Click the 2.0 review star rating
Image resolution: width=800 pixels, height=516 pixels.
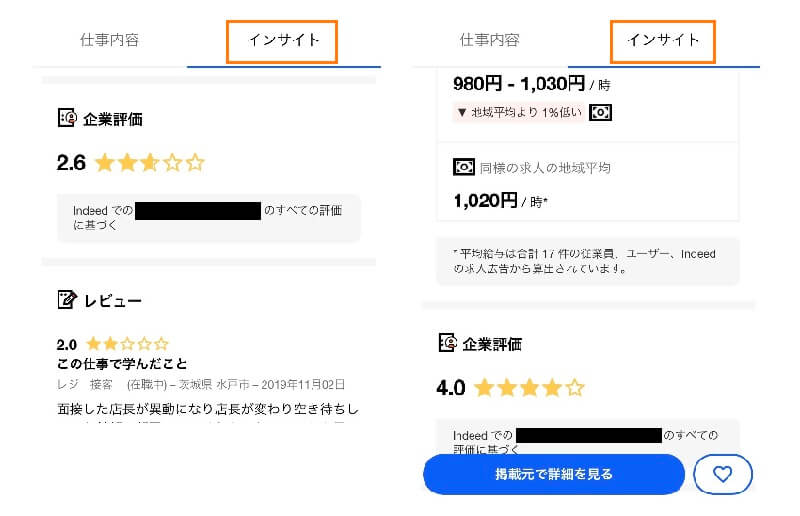tap(113, 344)
